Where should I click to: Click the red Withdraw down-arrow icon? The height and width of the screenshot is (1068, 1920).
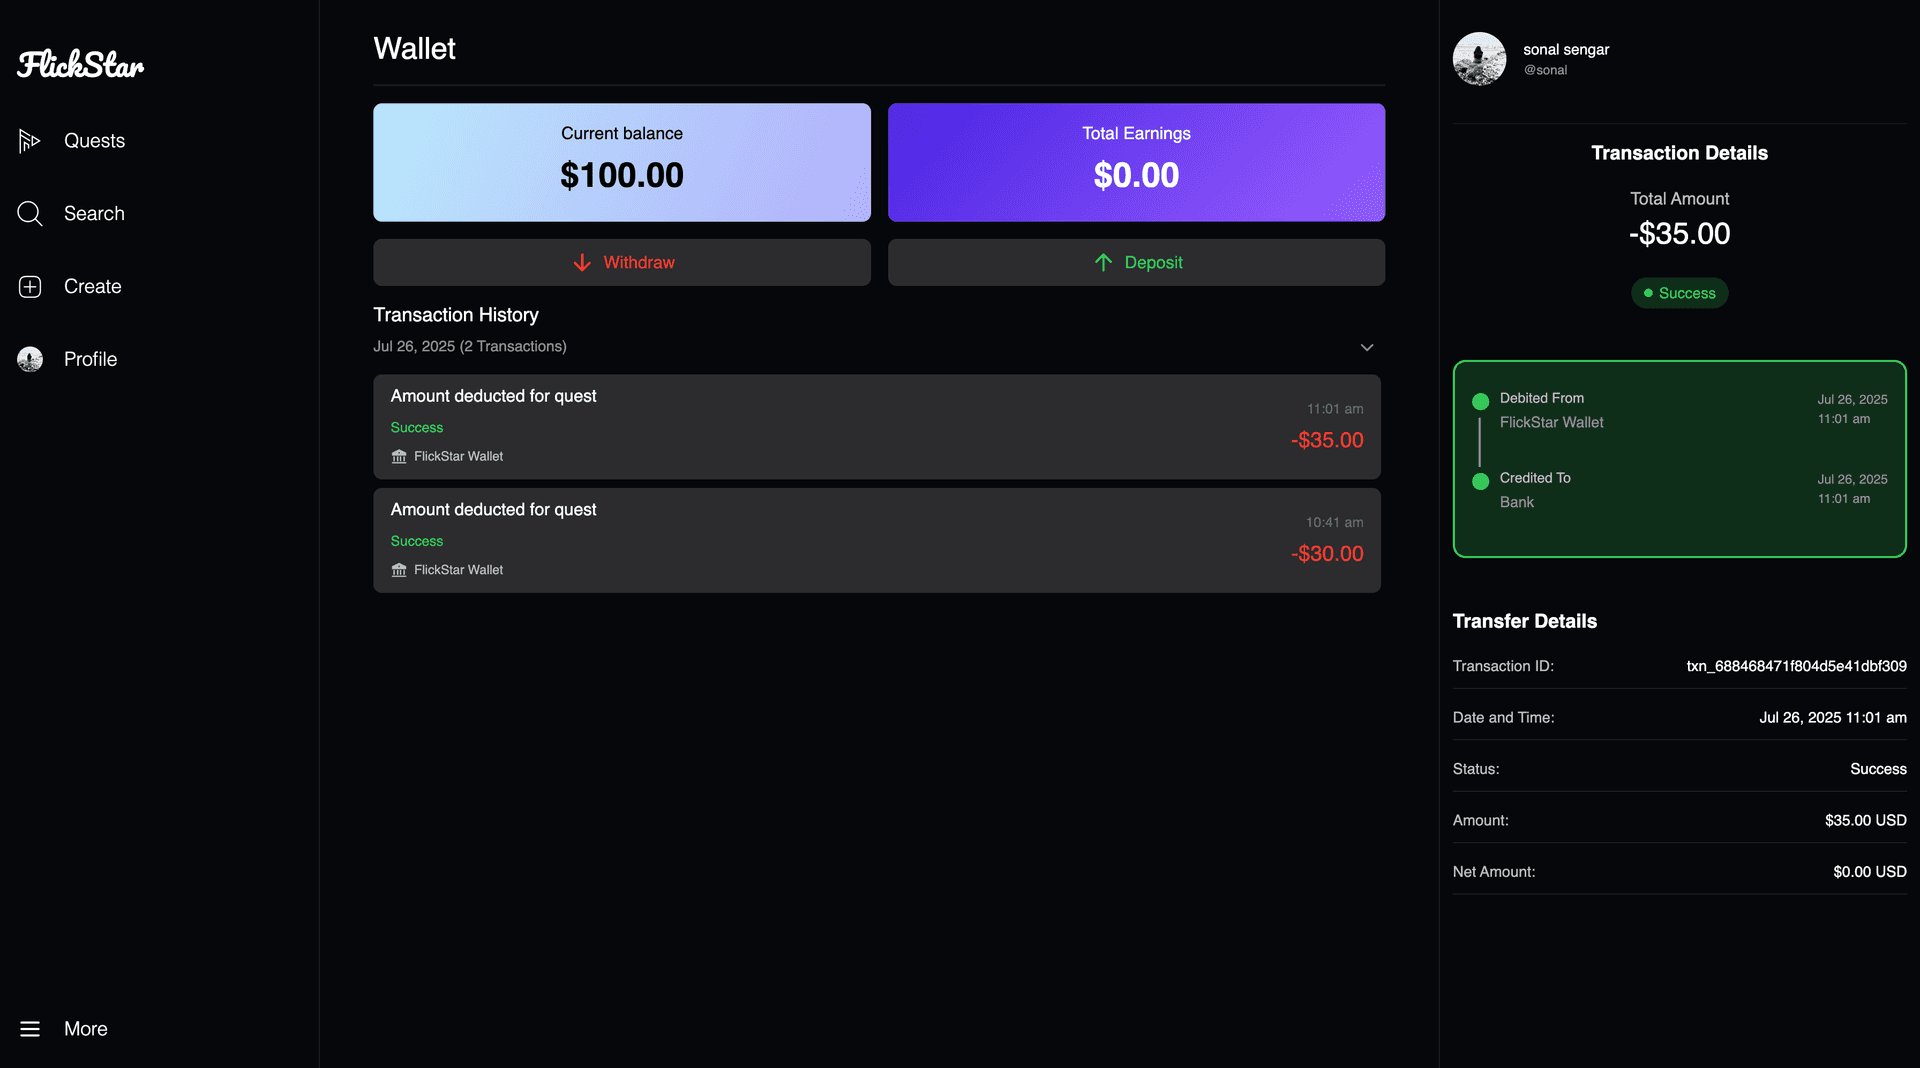pos(582,263)
